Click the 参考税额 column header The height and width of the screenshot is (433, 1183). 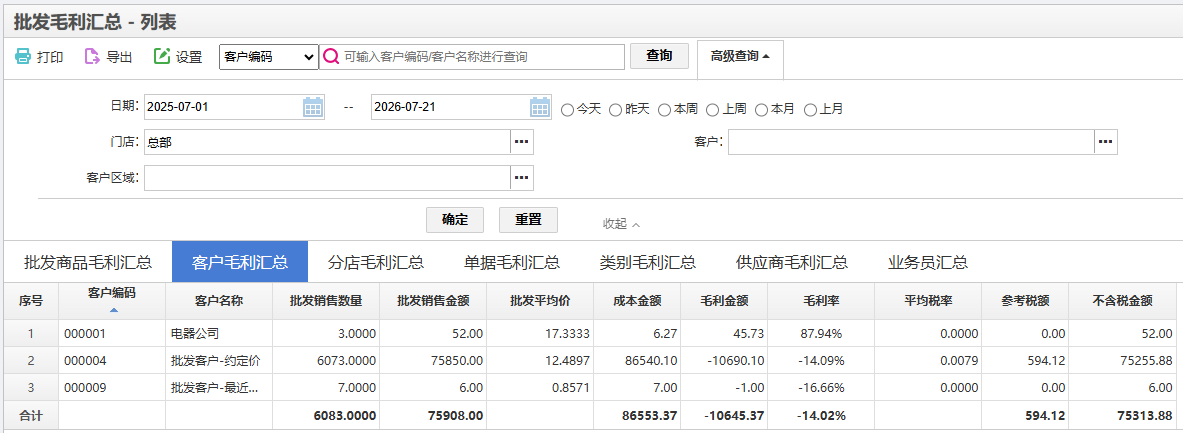coord(1025,300)
